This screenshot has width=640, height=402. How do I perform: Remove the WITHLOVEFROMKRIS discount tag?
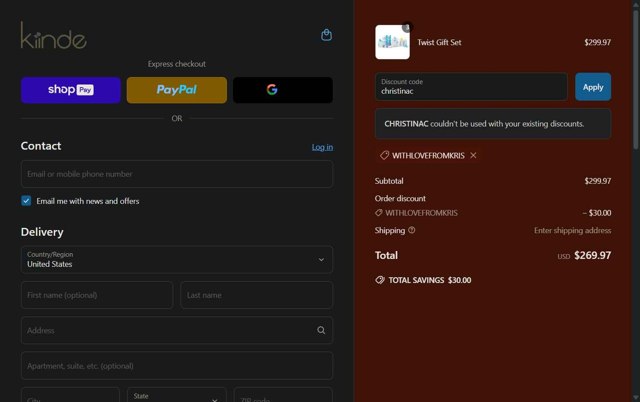point(473,155)
